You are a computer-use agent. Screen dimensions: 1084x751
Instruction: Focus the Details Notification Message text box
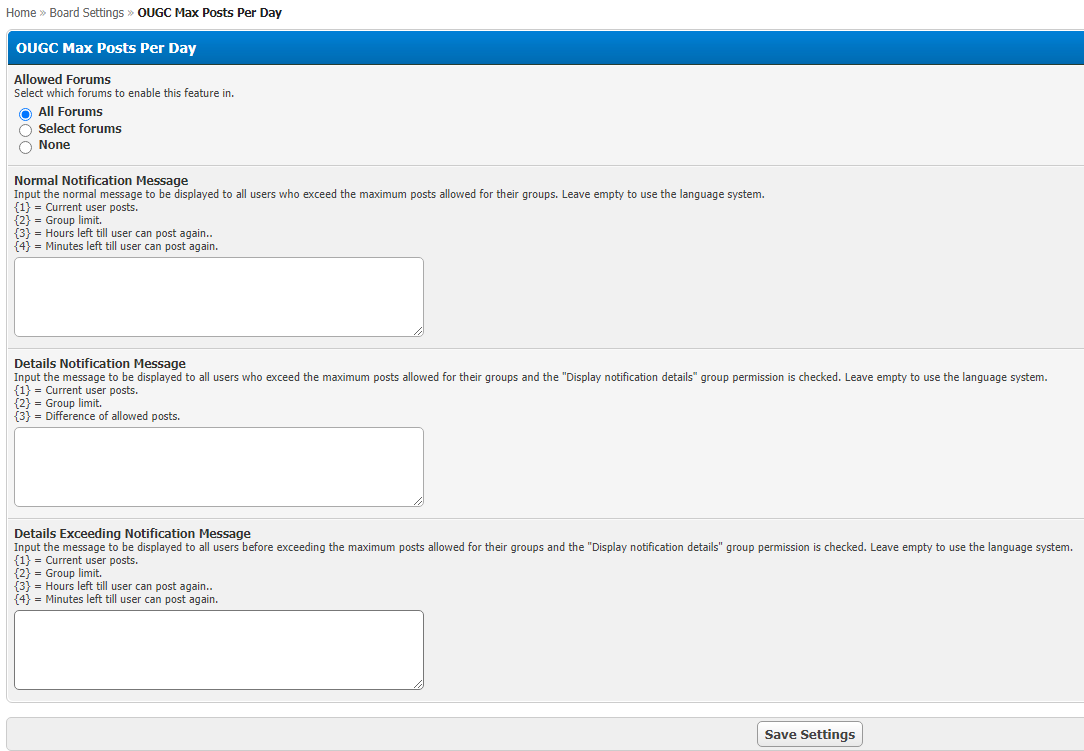tap(218, 466)
